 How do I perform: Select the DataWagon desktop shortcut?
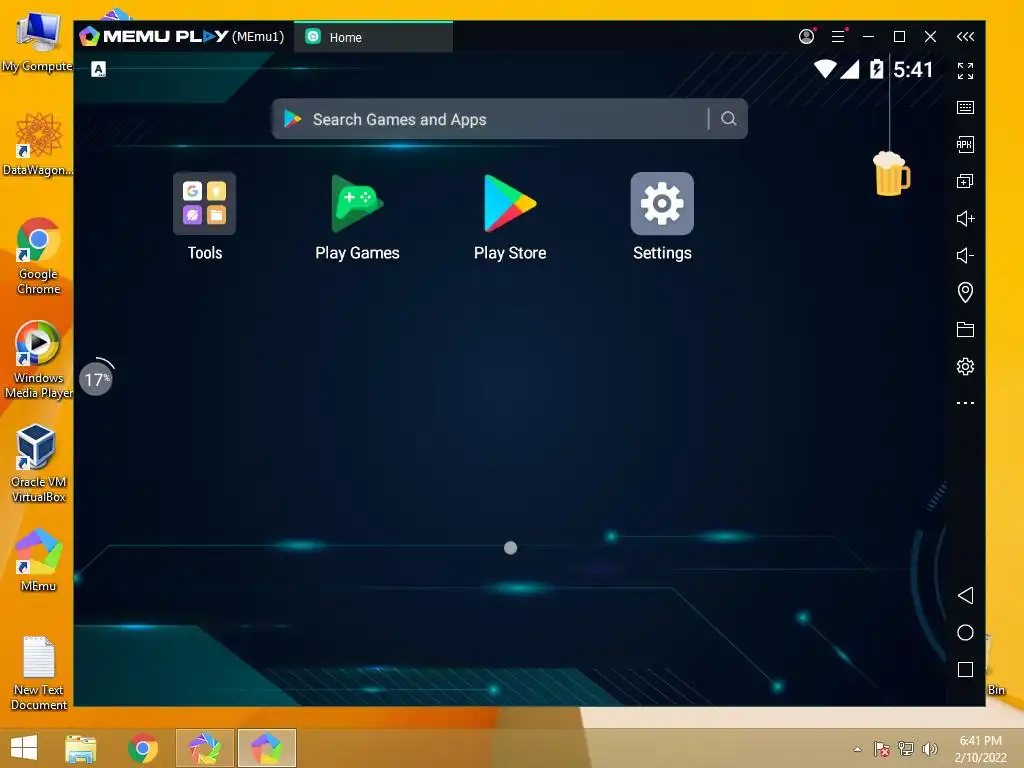click(x=39, y=144)
